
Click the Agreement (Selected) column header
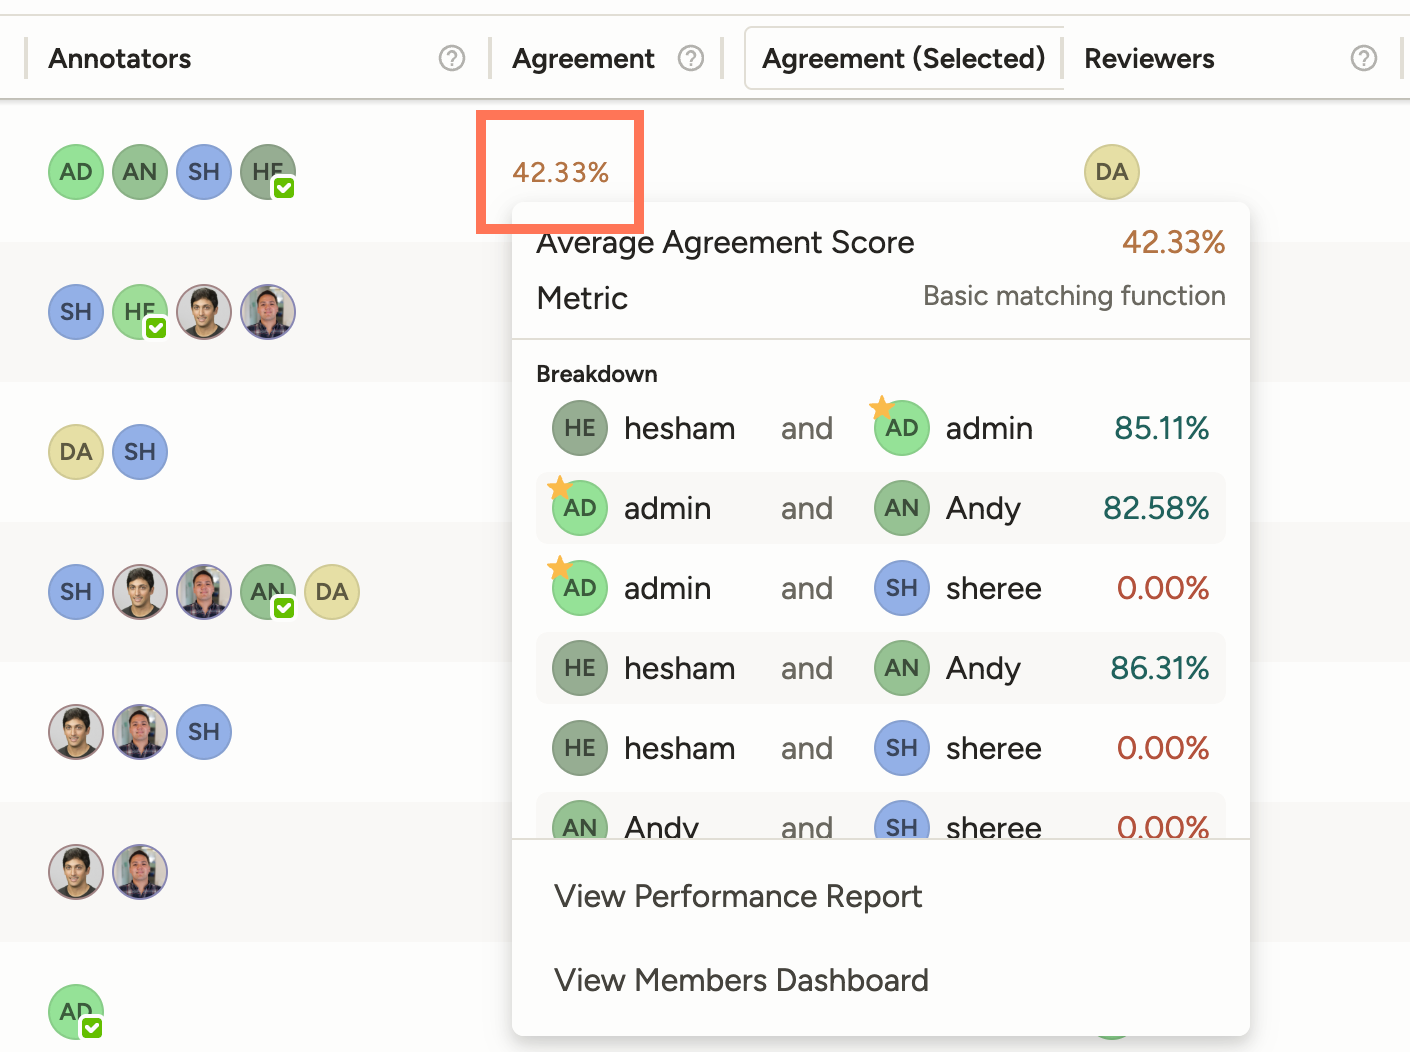pyautogui.click(x=903, y=59)
